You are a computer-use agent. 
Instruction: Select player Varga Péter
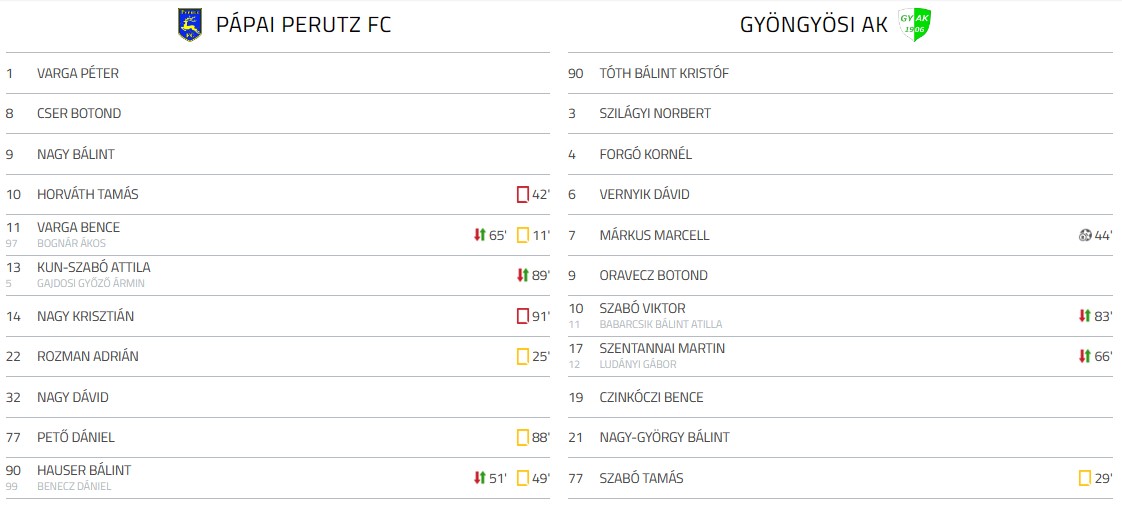[78, 73]
